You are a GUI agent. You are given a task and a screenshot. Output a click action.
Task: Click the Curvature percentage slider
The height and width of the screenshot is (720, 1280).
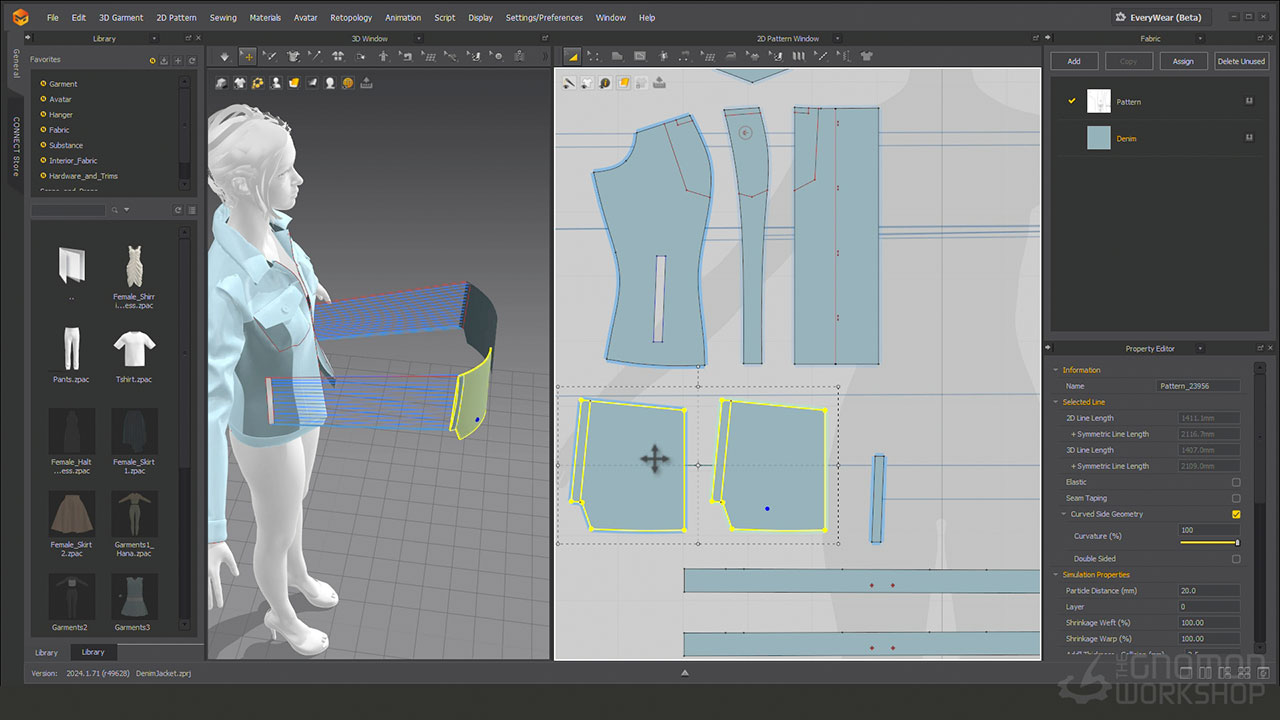(x=1209, y=543)
